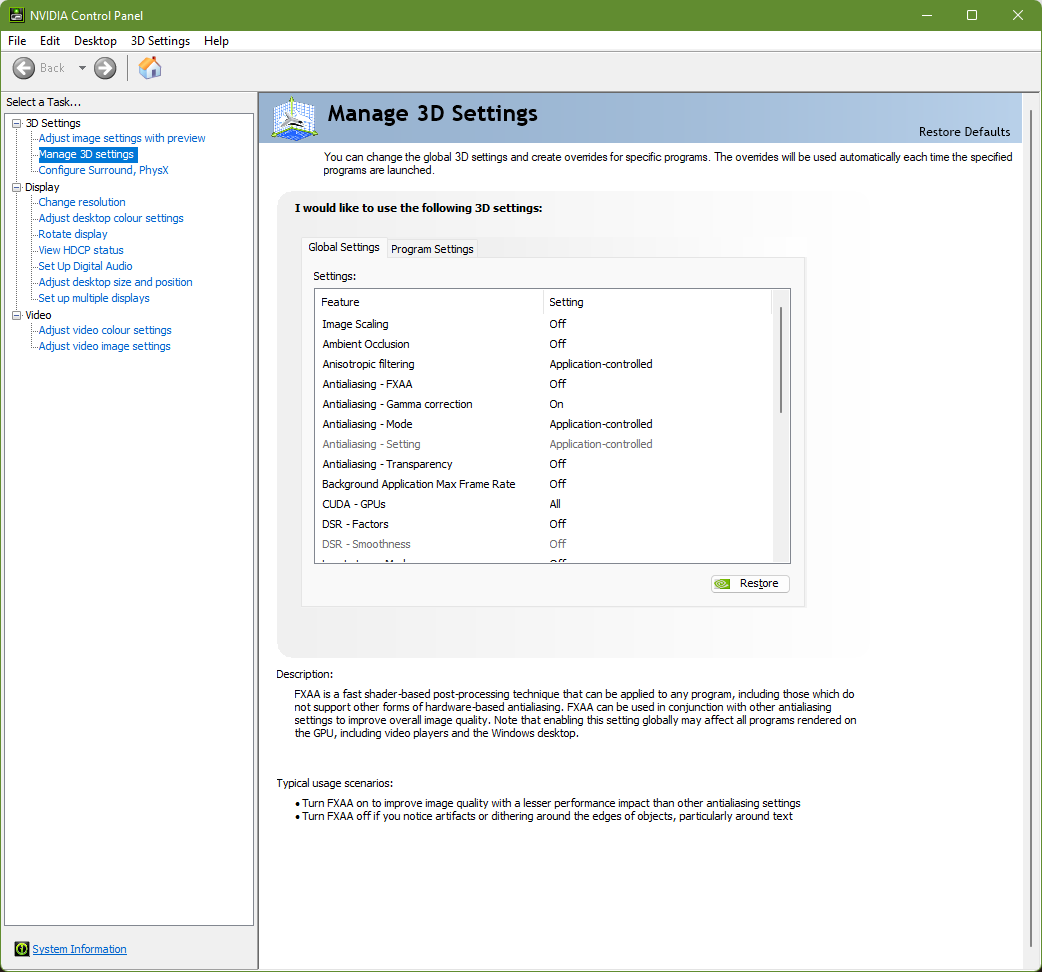The height and width of the screenshot is (972, 1042).
Task: Click the NVIDIA Control Panel title bar icon
Action: coord(17,15)
